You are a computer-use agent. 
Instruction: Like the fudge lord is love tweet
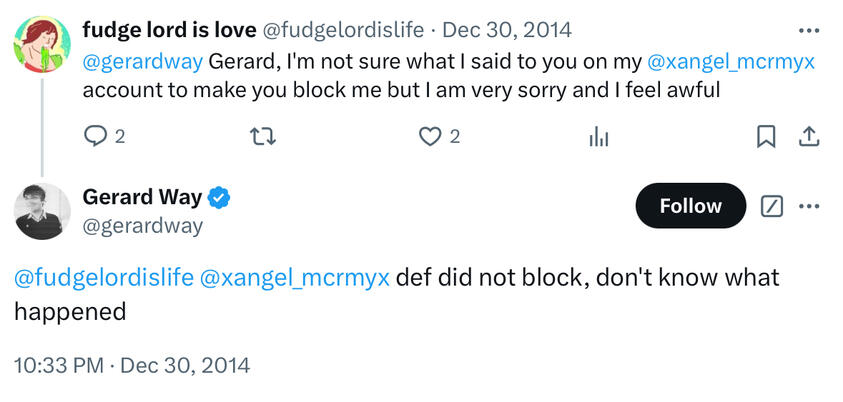430,137
